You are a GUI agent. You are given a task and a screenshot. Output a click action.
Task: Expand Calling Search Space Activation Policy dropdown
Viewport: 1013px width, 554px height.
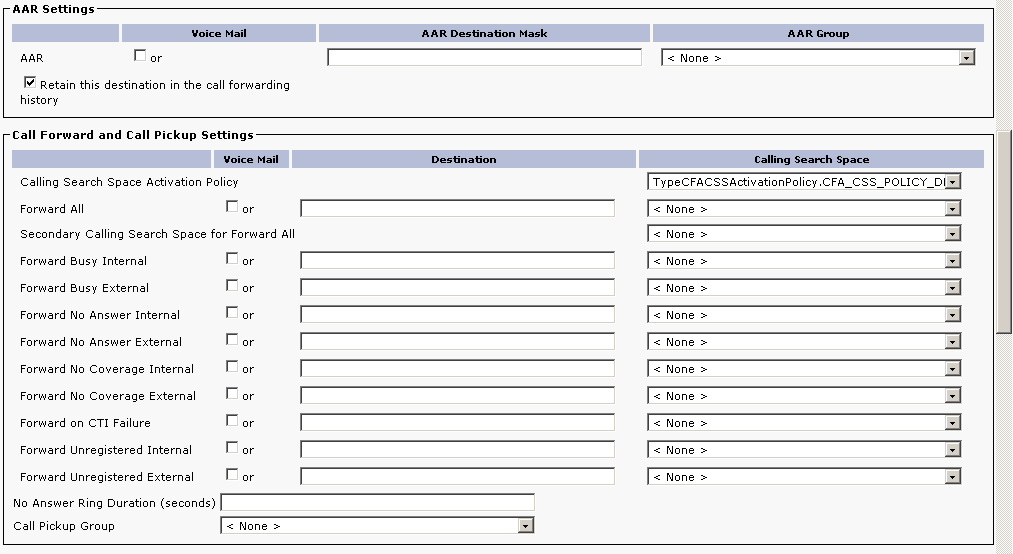pos(804,182)
